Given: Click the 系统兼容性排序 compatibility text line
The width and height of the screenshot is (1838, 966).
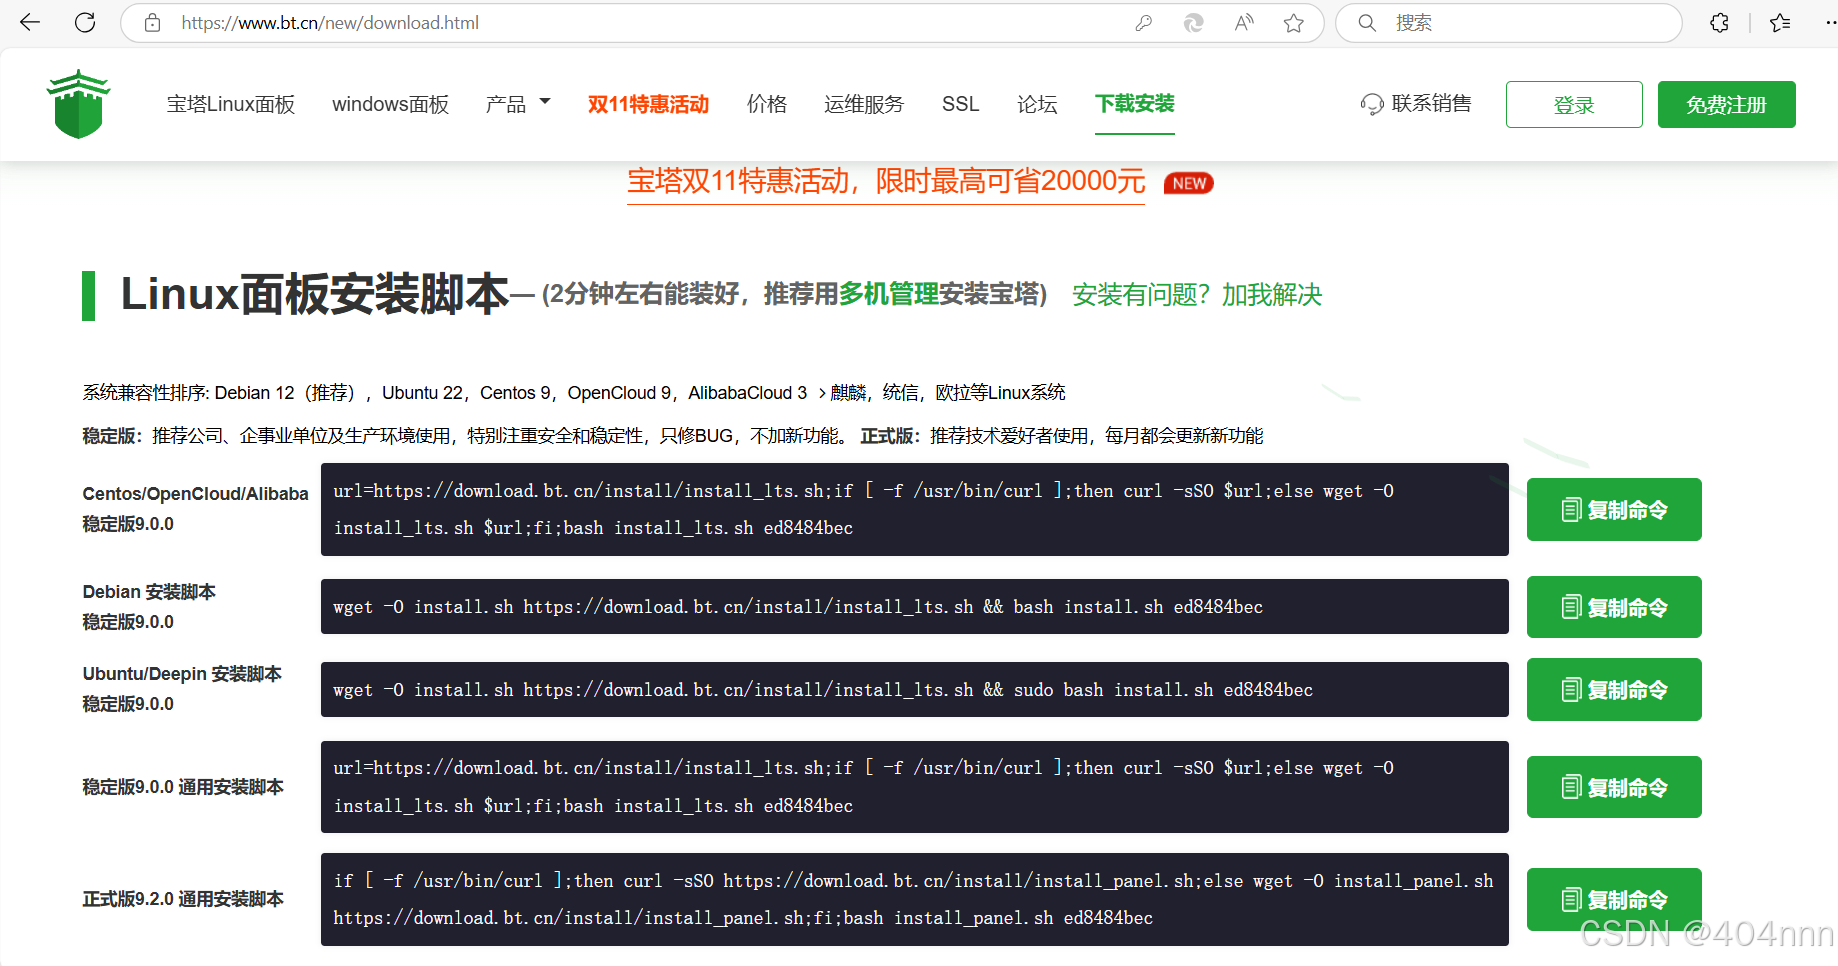Looking at the screenshot, I should (x=574, y=393).
